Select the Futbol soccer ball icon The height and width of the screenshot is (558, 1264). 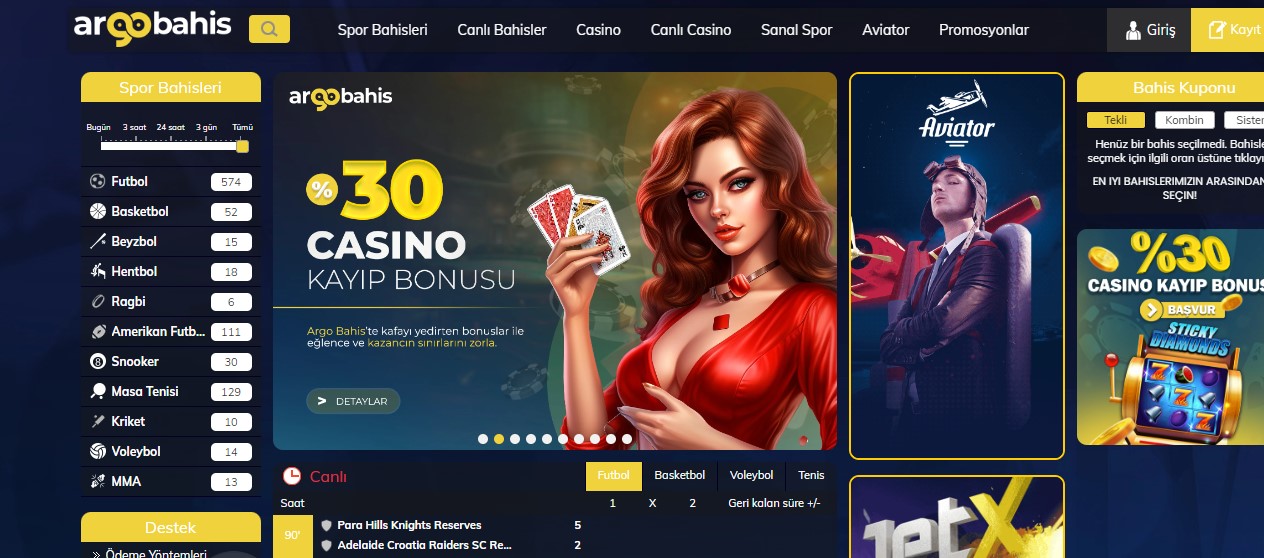point(98,182)
